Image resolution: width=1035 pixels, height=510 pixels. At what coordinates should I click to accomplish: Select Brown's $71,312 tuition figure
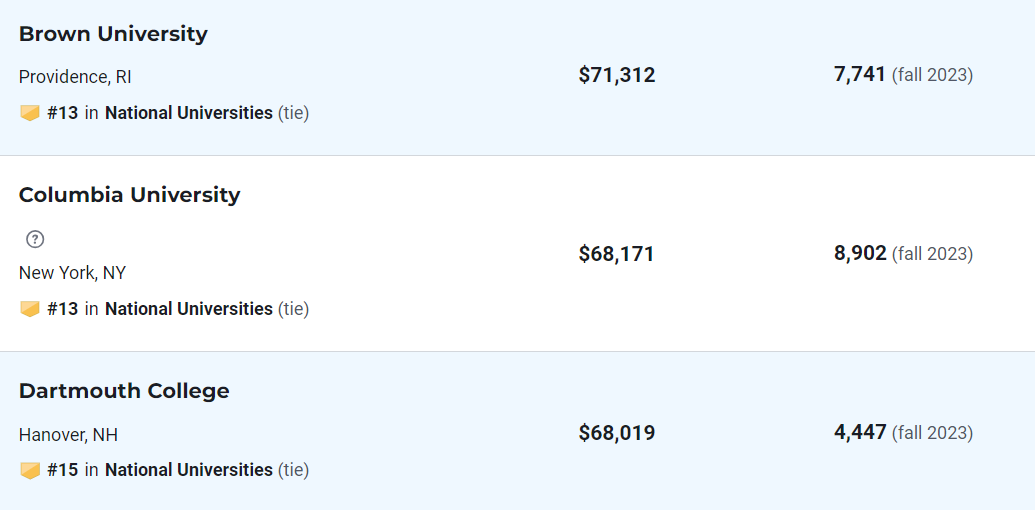pyautogui.click(x=617, y=75)
